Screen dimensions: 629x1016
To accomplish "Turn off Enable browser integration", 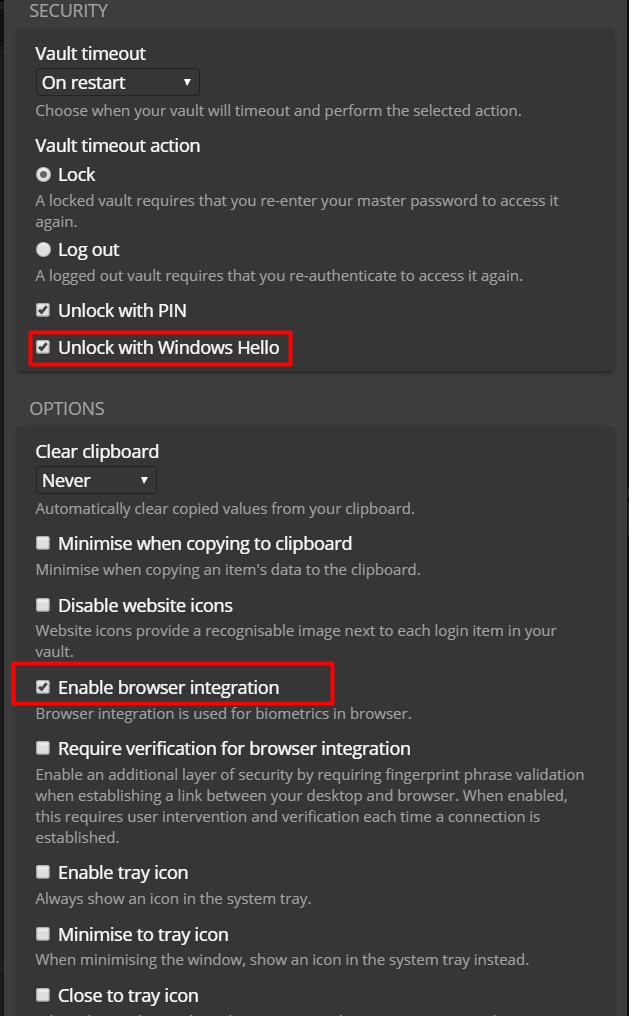I will click(x=43, y=686).
